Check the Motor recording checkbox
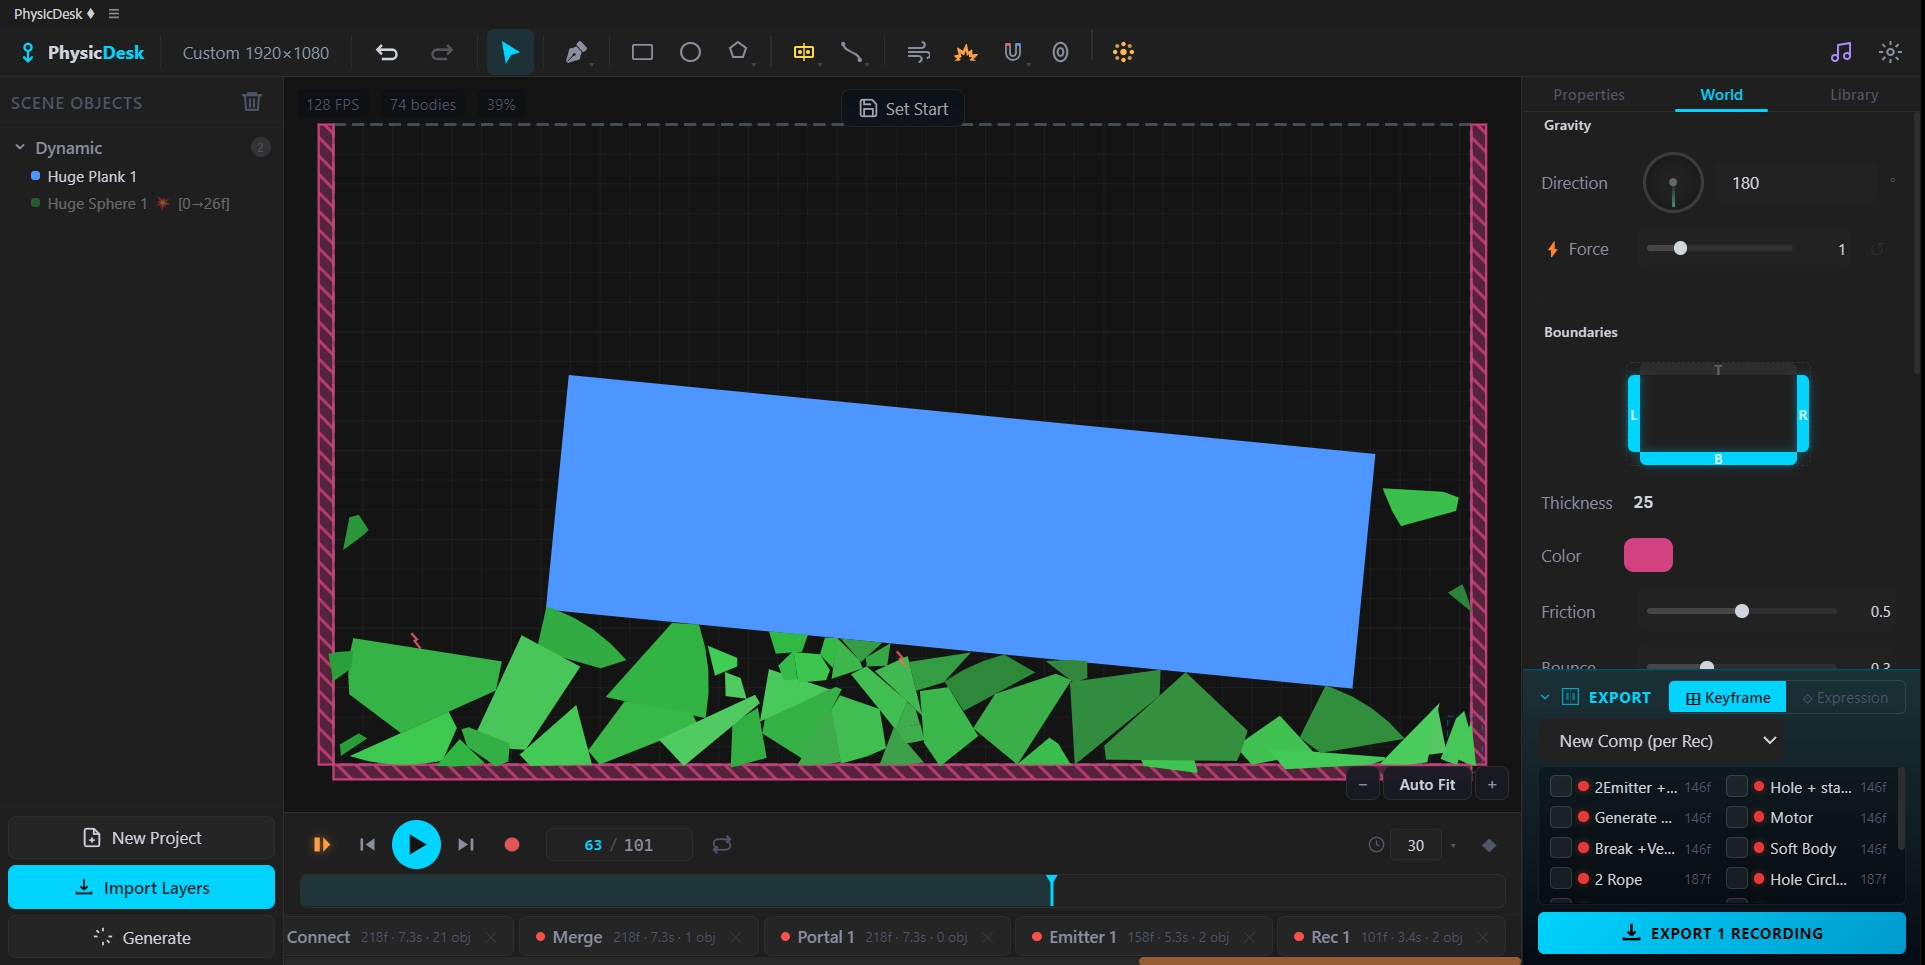Screen dimensions: 1925x965 [x=1737, y=817]
